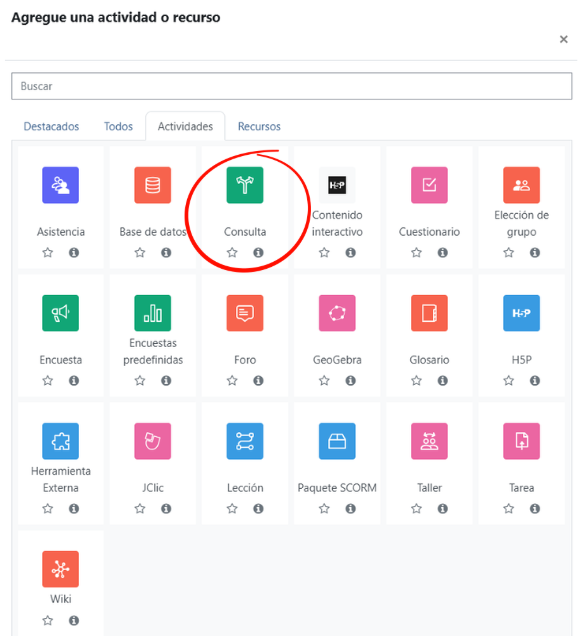The image size is (581, 636).
Task: Click the Buscar search field
Action: [x=291, y=86]
